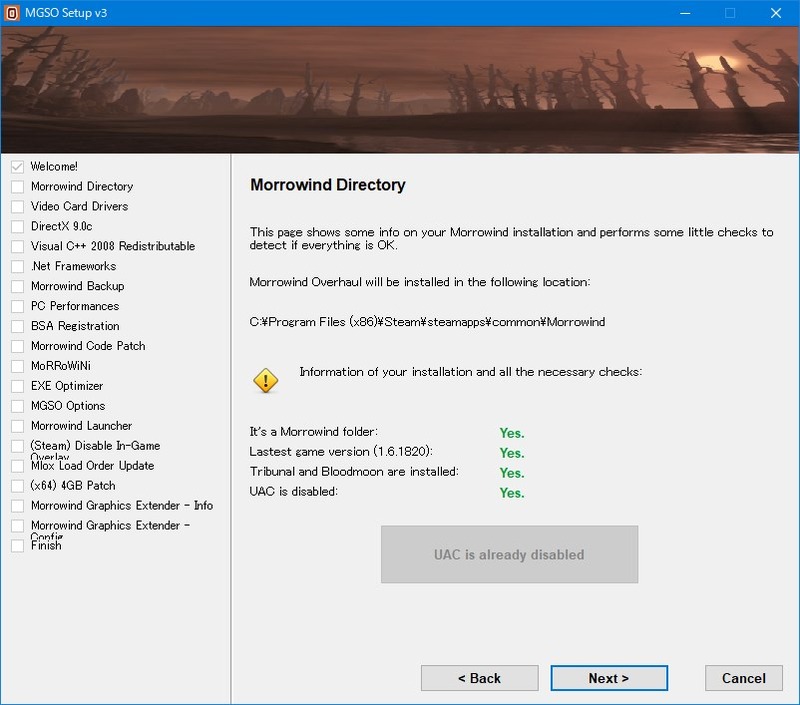Viewport: 800px width, 705px height.
Task: Toggle (Steam) Disable In-Game Overlay checkbox
Action: coord(17,446)
